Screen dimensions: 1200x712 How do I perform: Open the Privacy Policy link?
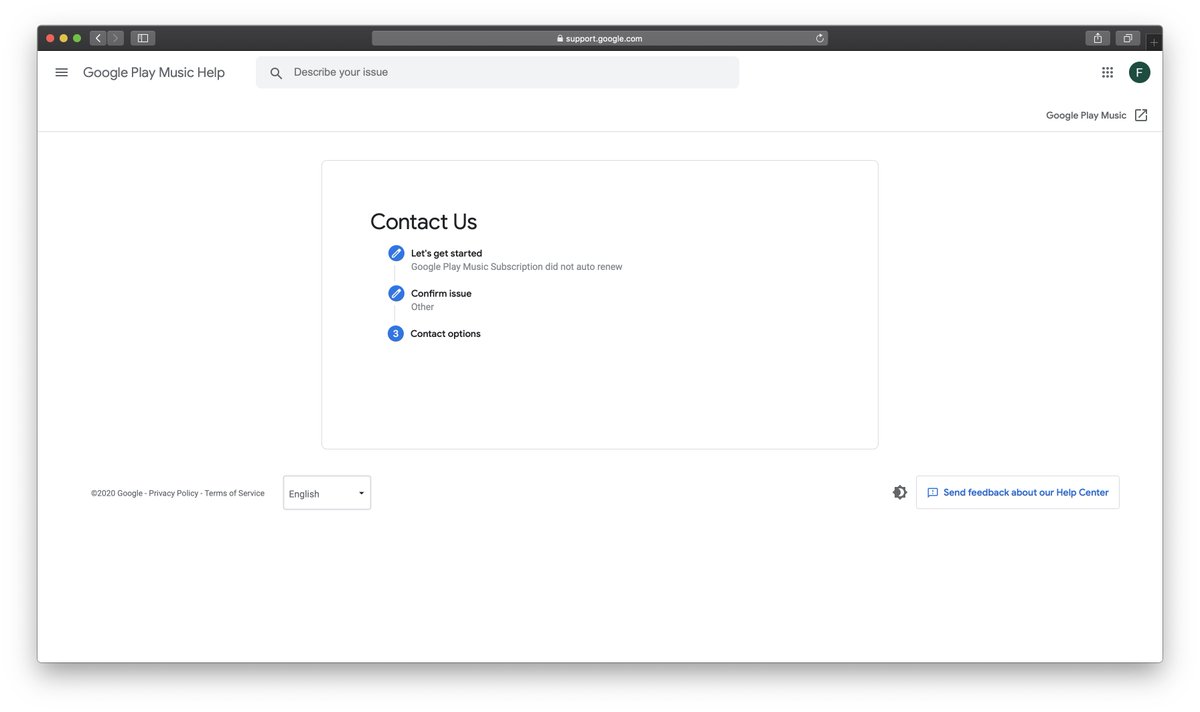point(174,493)
